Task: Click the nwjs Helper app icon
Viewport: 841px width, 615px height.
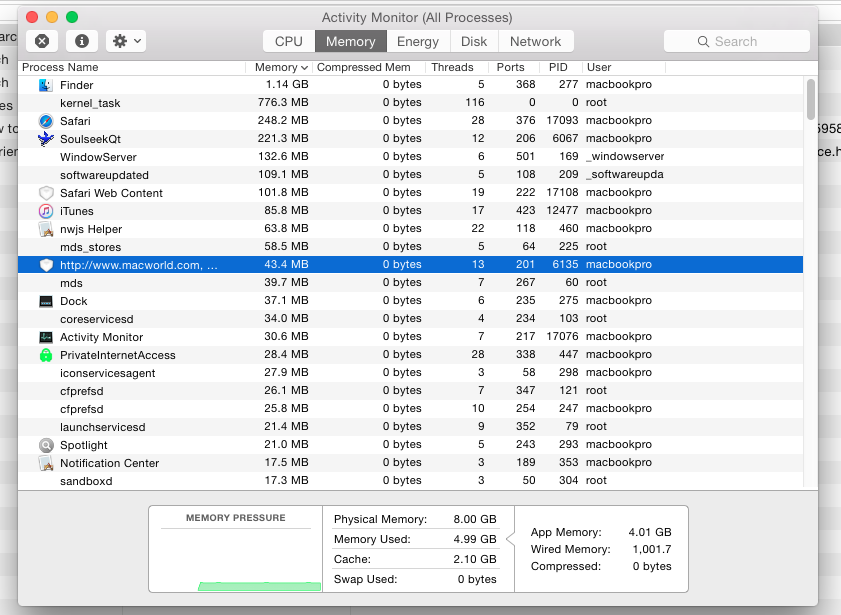Action: tap(46, 229)
